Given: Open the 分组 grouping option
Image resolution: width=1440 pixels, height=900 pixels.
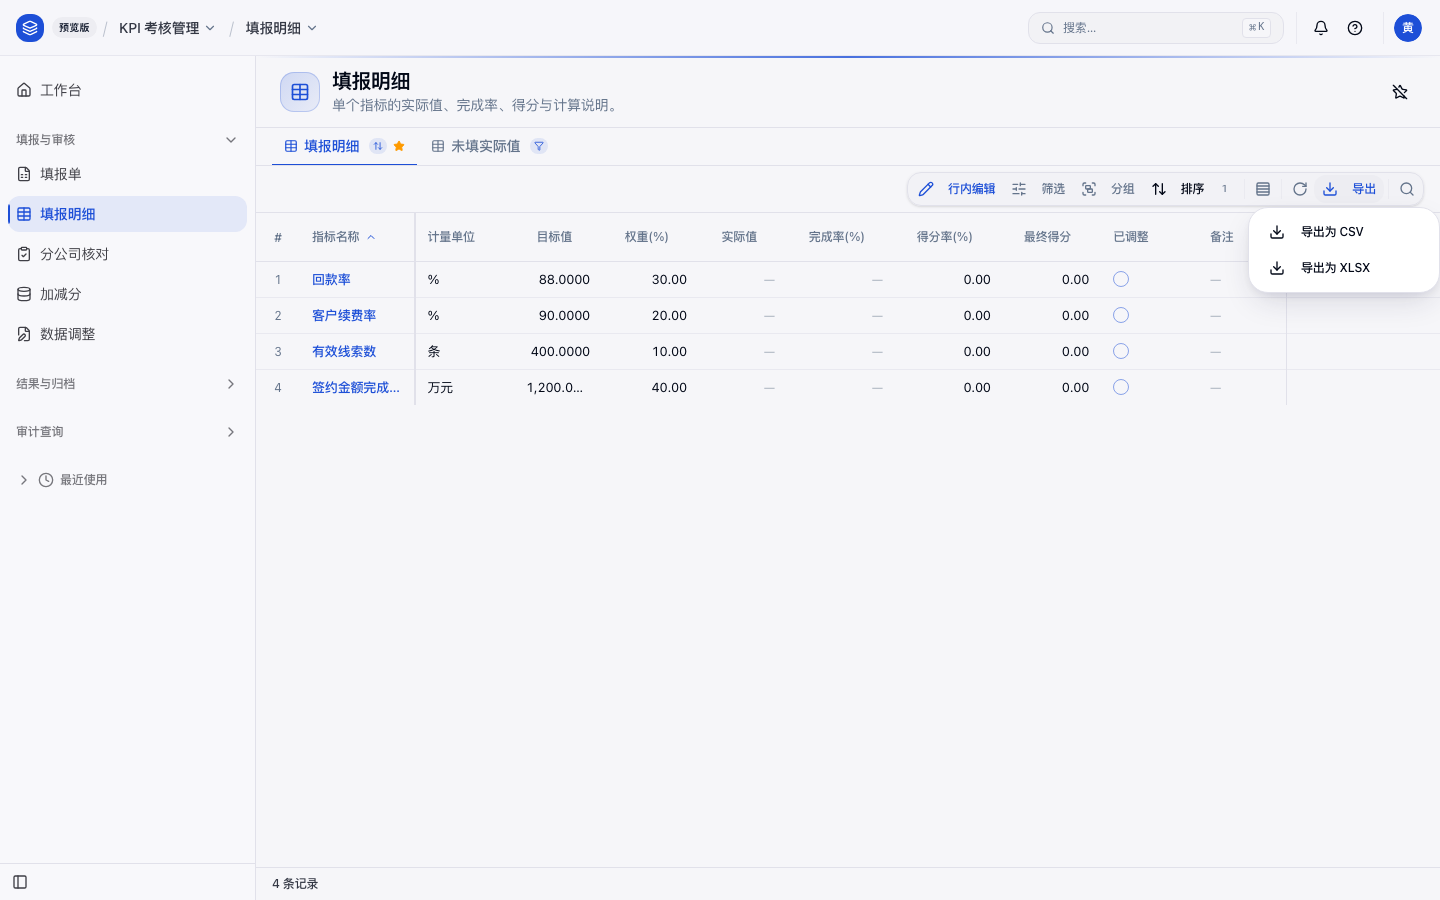Looking at the screenshot, I should [x=1108, y=189].
